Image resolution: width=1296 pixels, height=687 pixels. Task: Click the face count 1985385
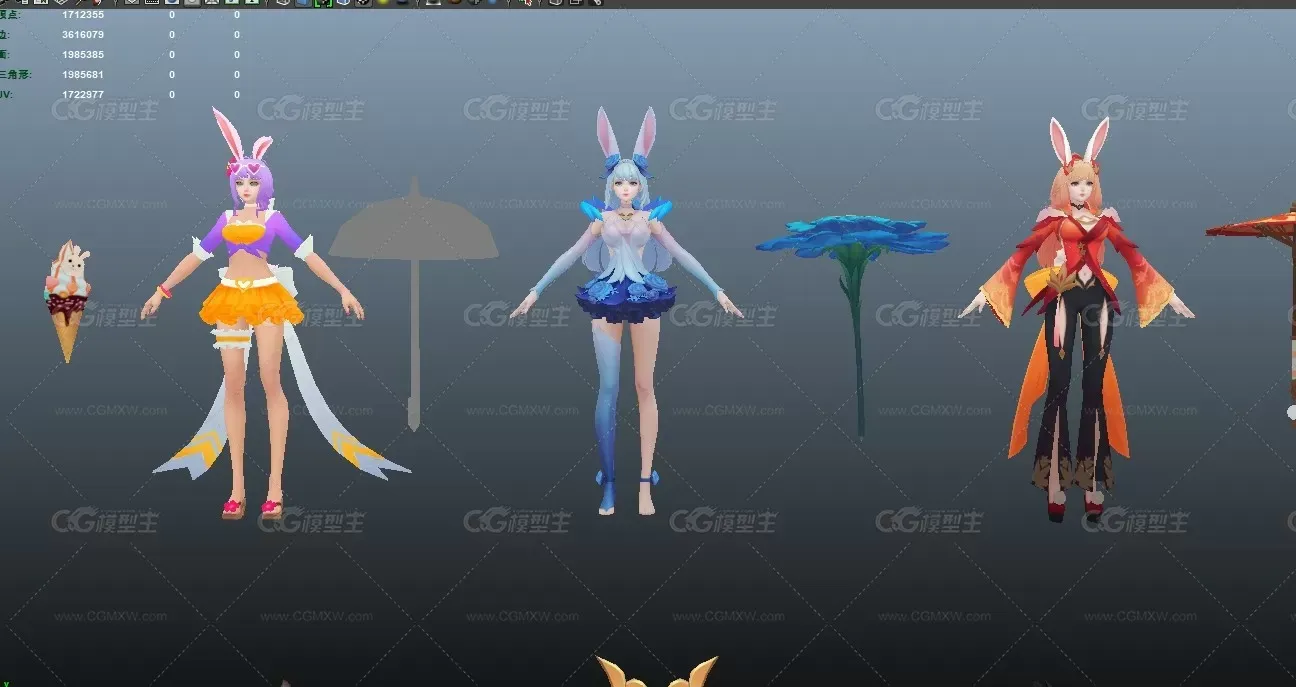[x=83, y=55]
